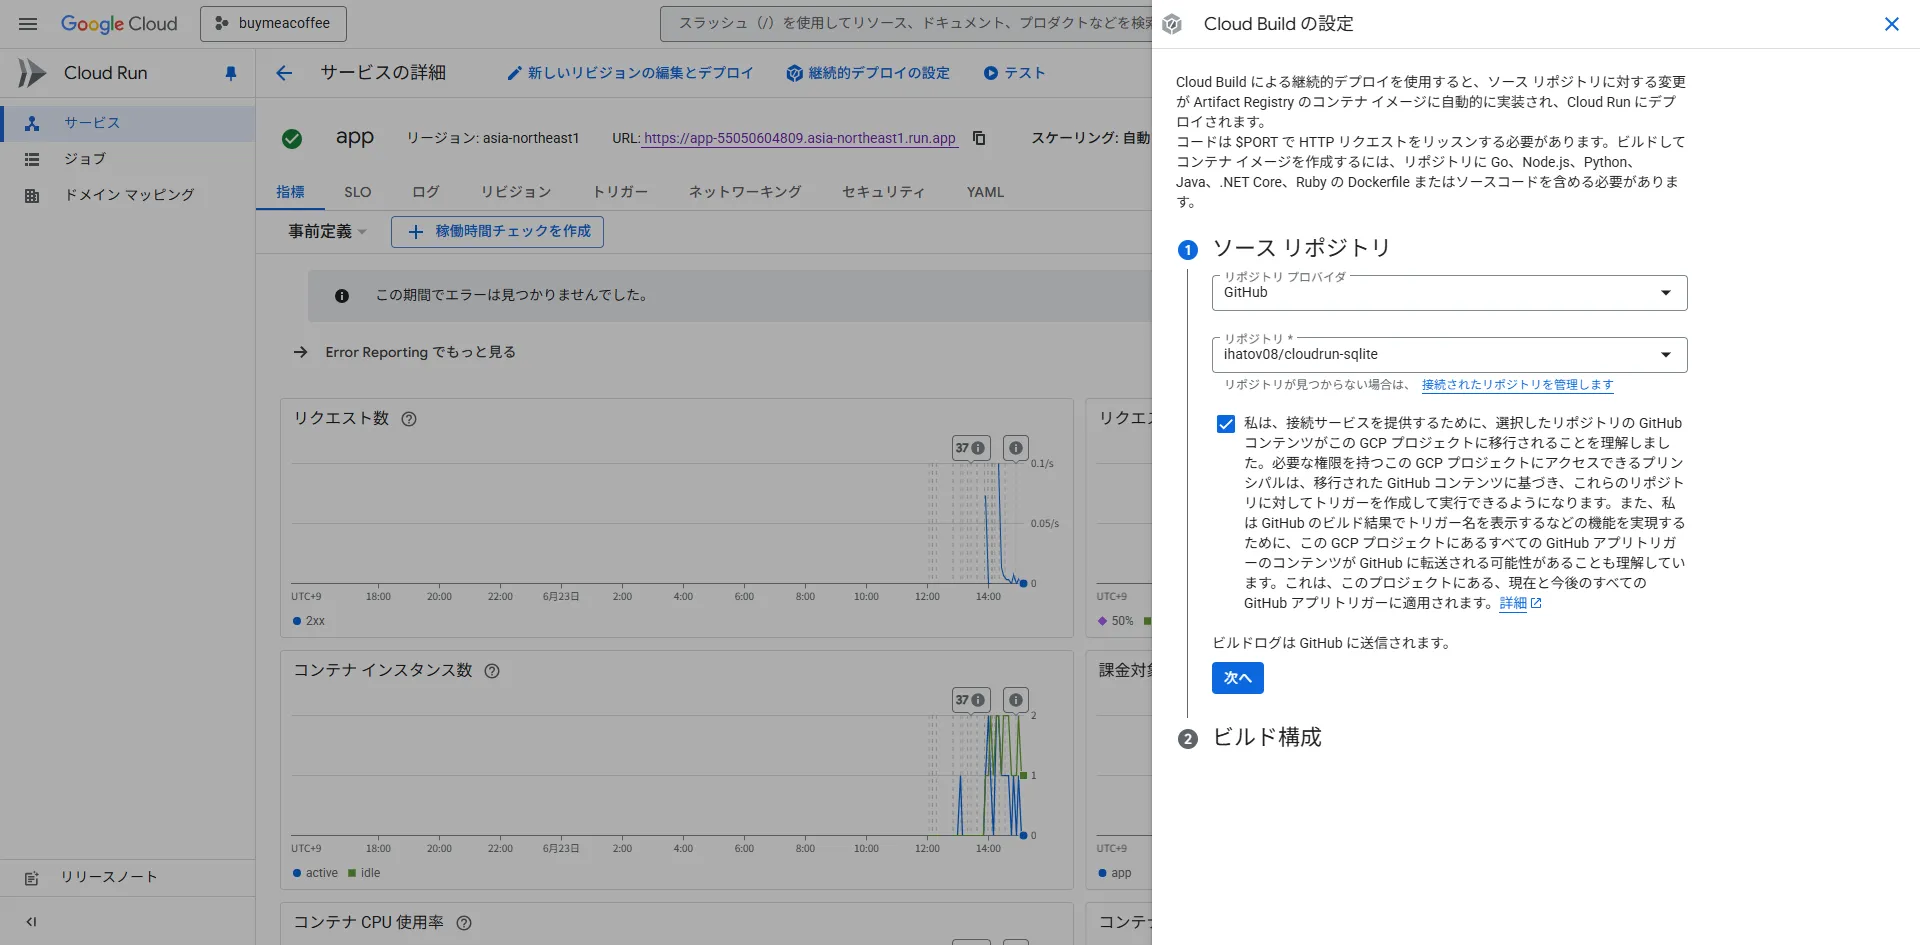Switch to the 指標 tab
This screenshot has width=1920, height=945.
[290, 192]
